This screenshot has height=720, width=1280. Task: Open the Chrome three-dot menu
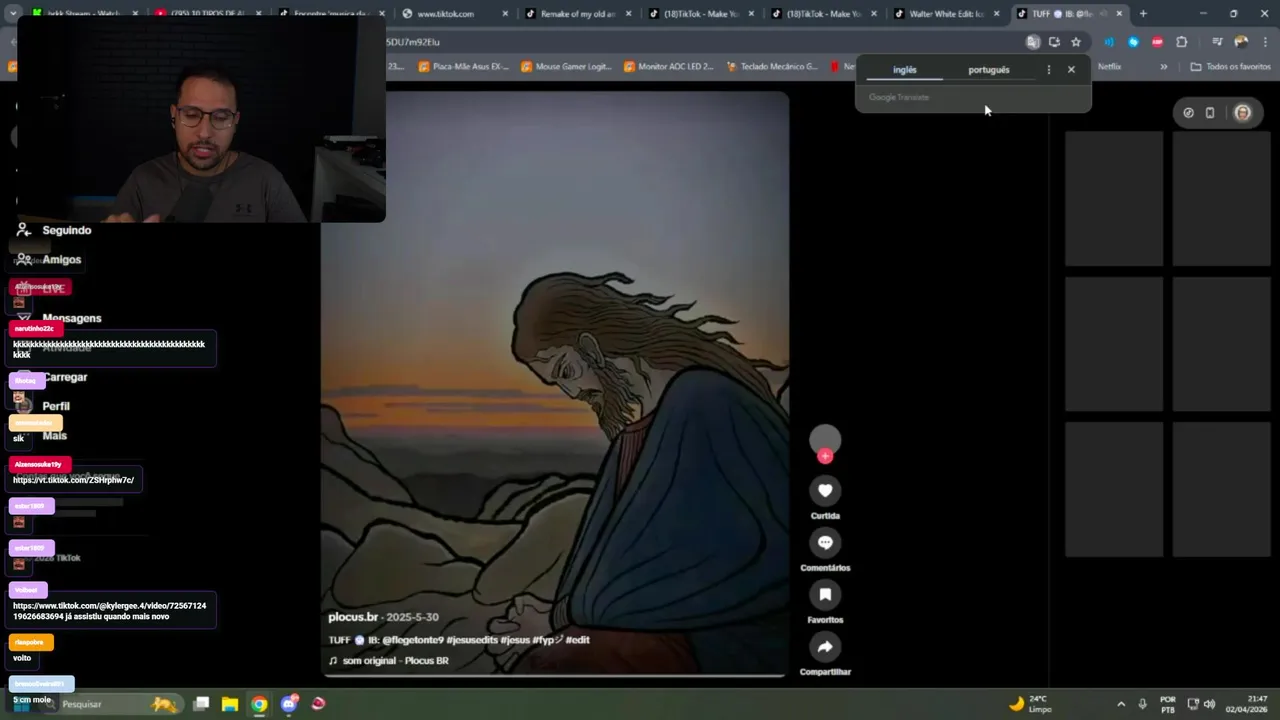[x=1266, y=42]
